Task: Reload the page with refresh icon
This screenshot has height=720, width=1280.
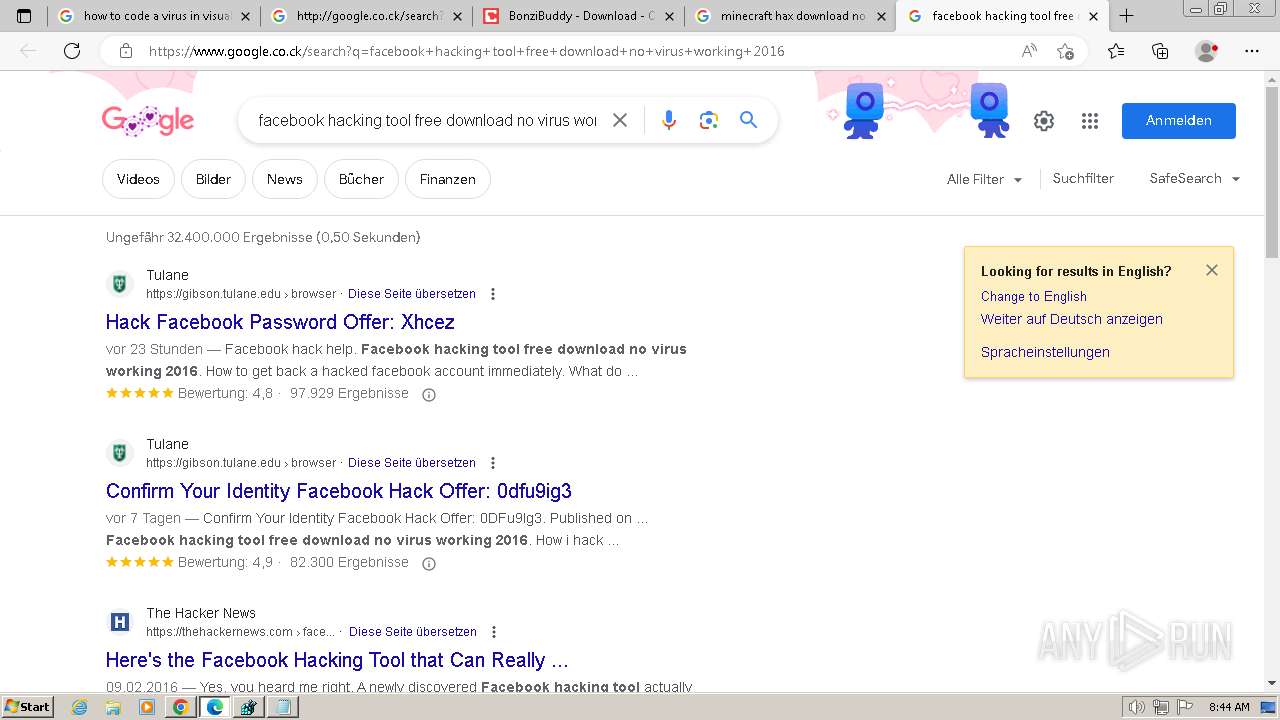Action: click(x=72, y=51)
